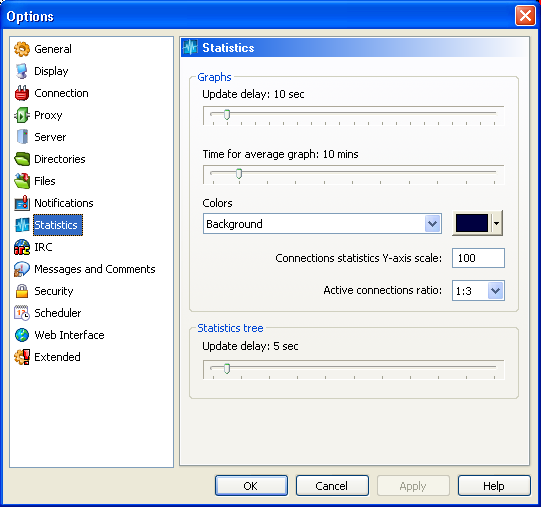The height and width of the screenshot is (507, 541).
Task: Open the Server settings label
Action: [x=50, y=137]
